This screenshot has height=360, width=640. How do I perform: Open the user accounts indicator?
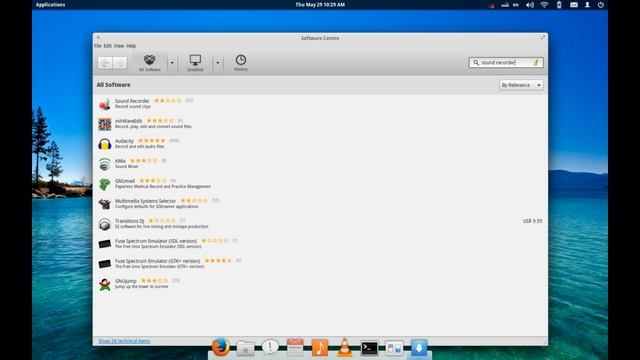pos(587,5)
